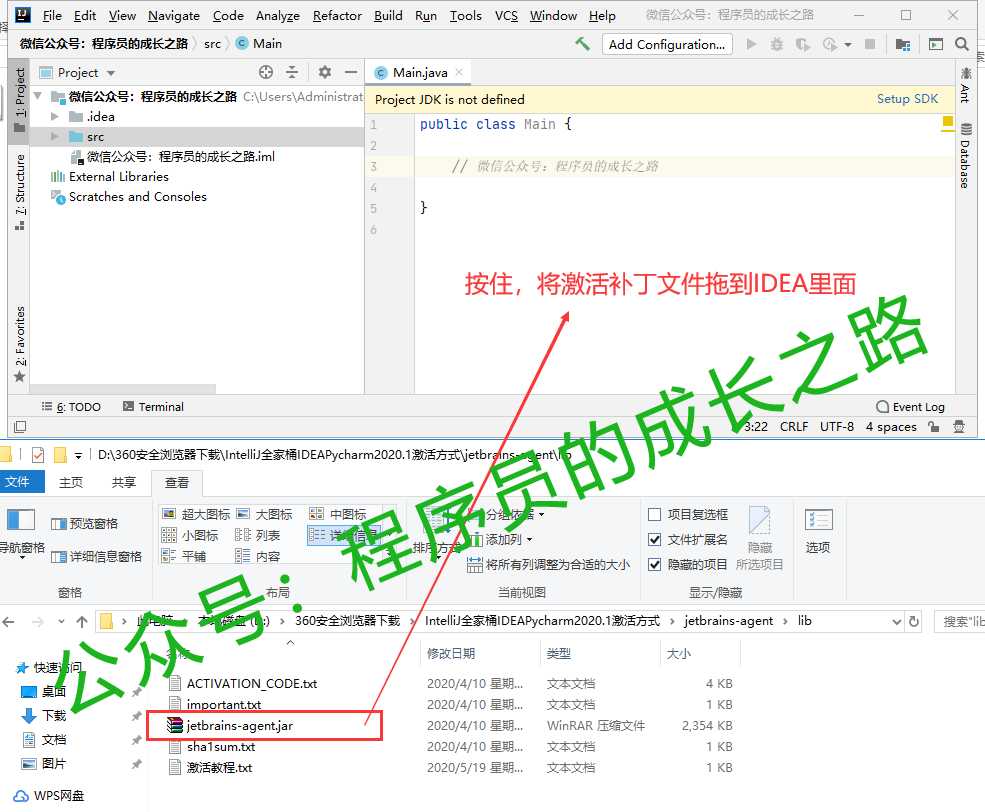
Task: Click the locate file crosshair icon in Project panel
Action: (266, 72)
